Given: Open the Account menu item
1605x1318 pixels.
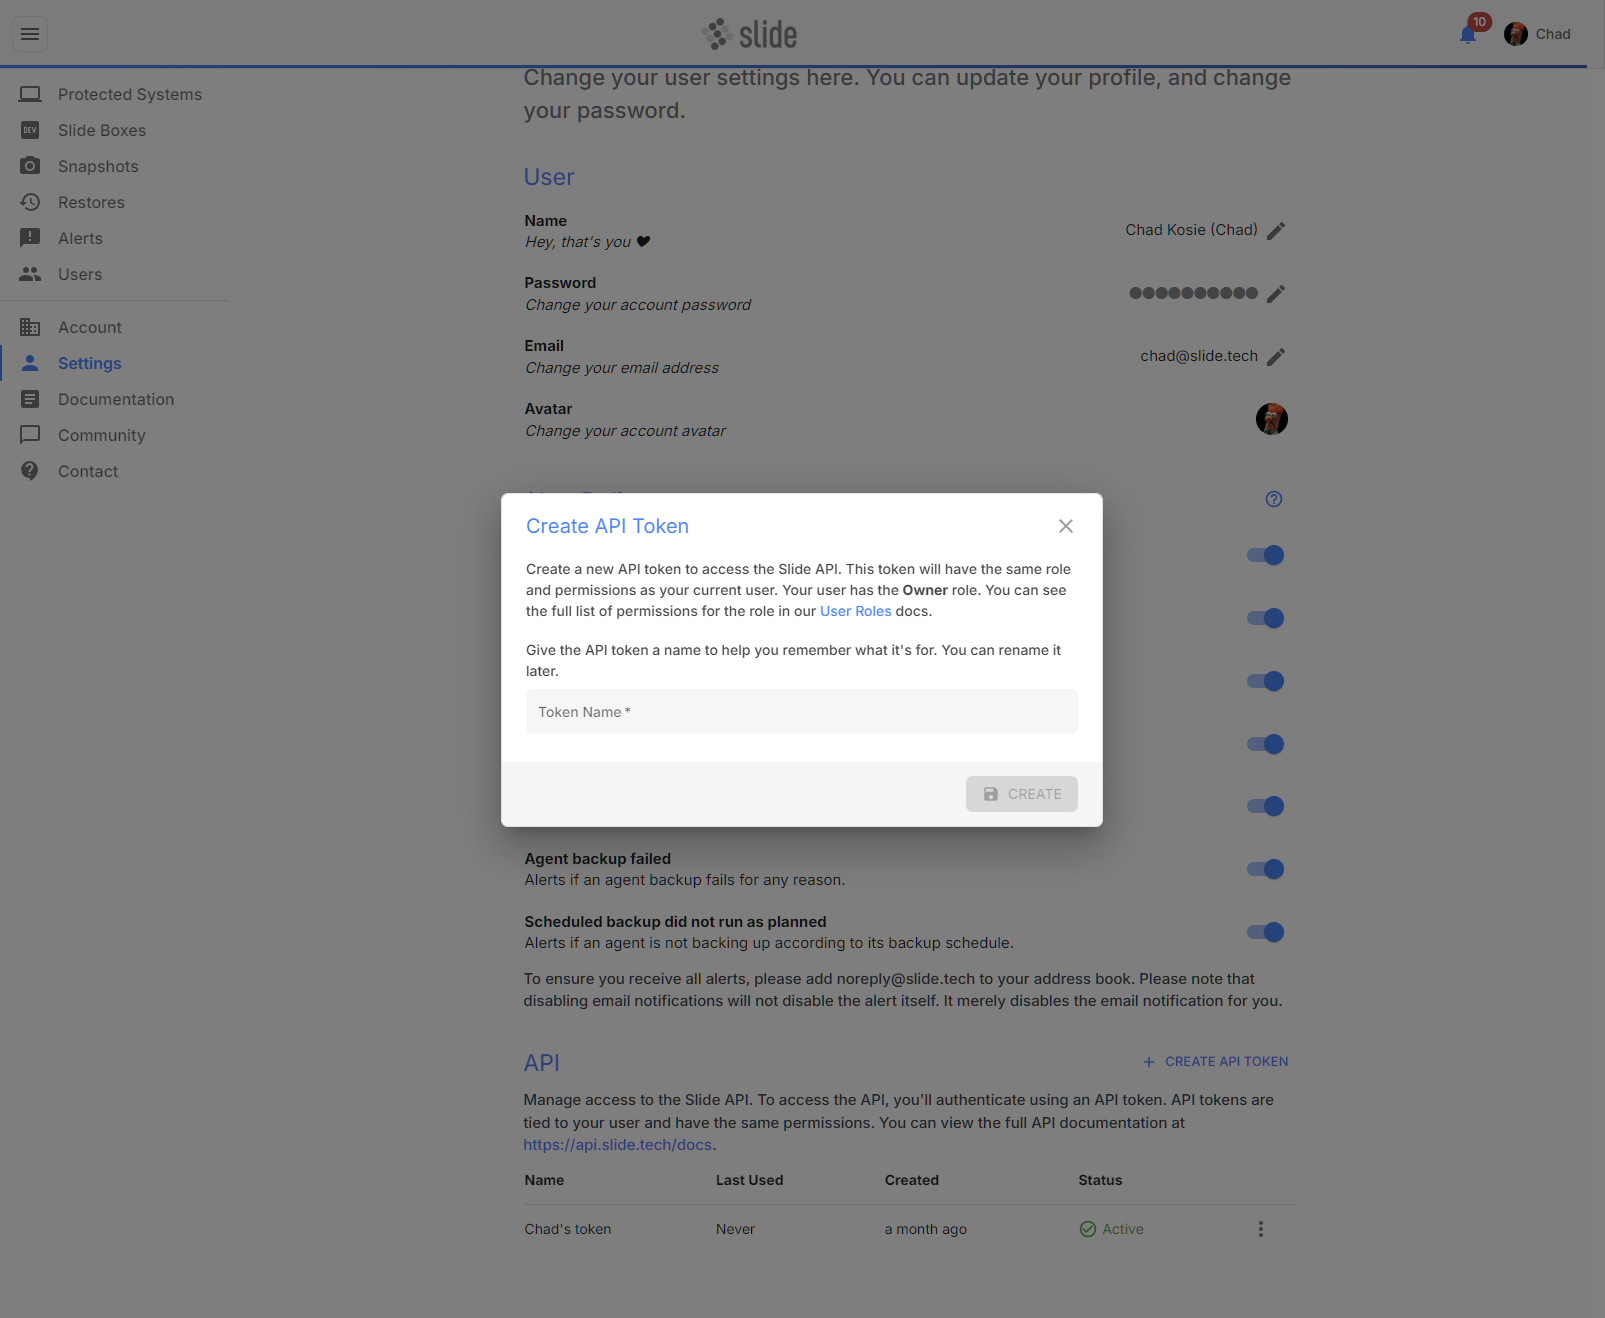Looking at the screenshot, I should pyautogui.click(x=90, y=327).
